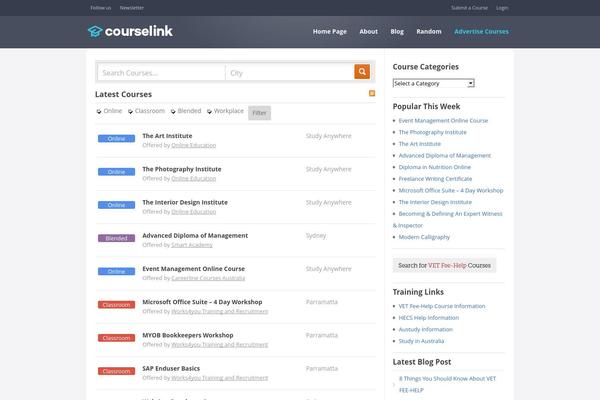Click Search for VET Fee-Help Courses button
The image size is (600, 400).
(x=444, y=265)
